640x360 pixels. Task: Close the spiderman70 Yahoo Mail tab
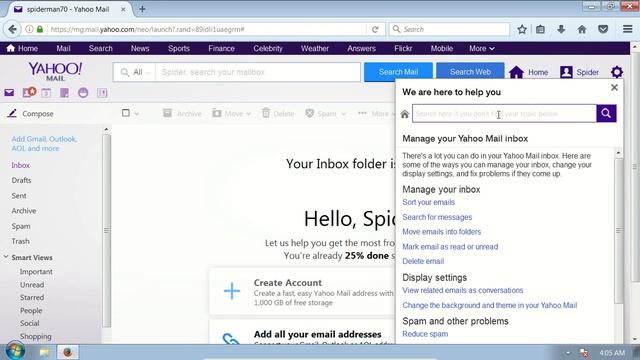coord(123,9)
